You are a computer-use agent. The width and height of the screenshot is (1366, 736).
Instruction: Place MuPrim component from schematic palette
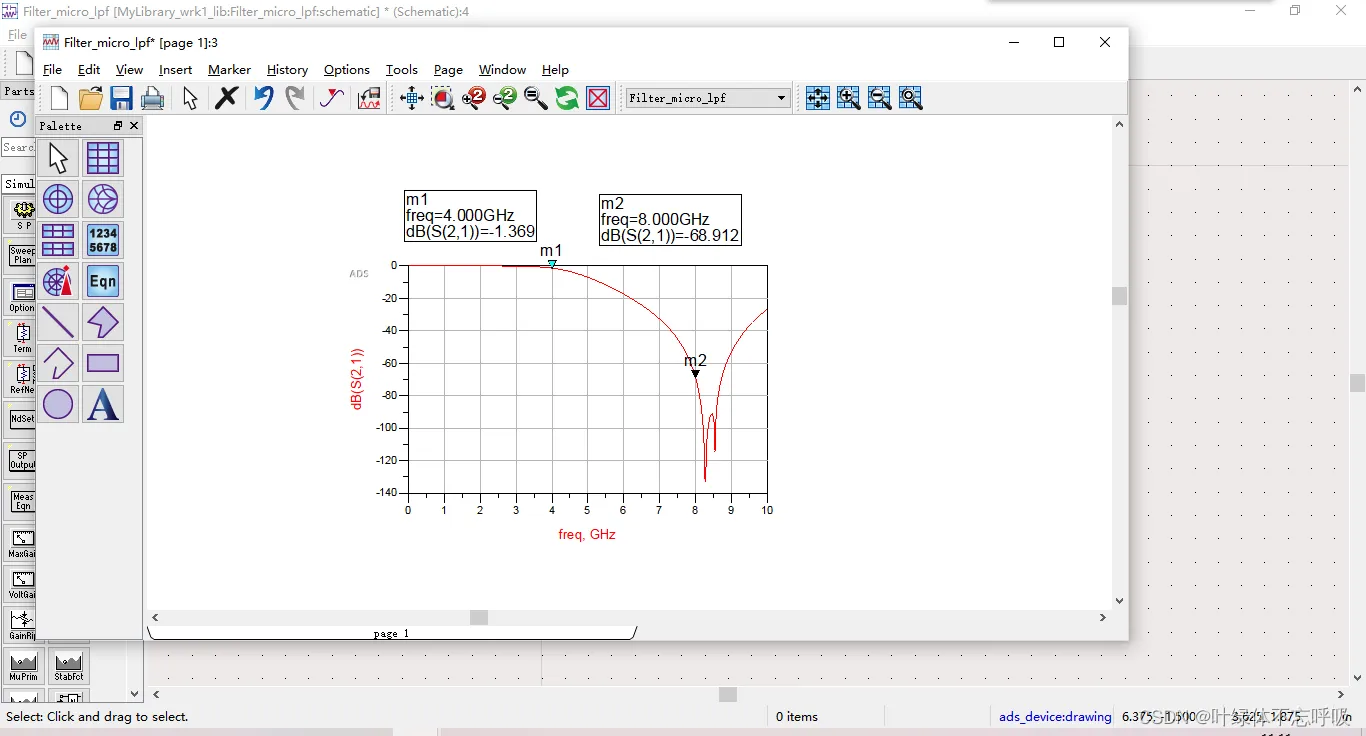click(x=23, y=667)
